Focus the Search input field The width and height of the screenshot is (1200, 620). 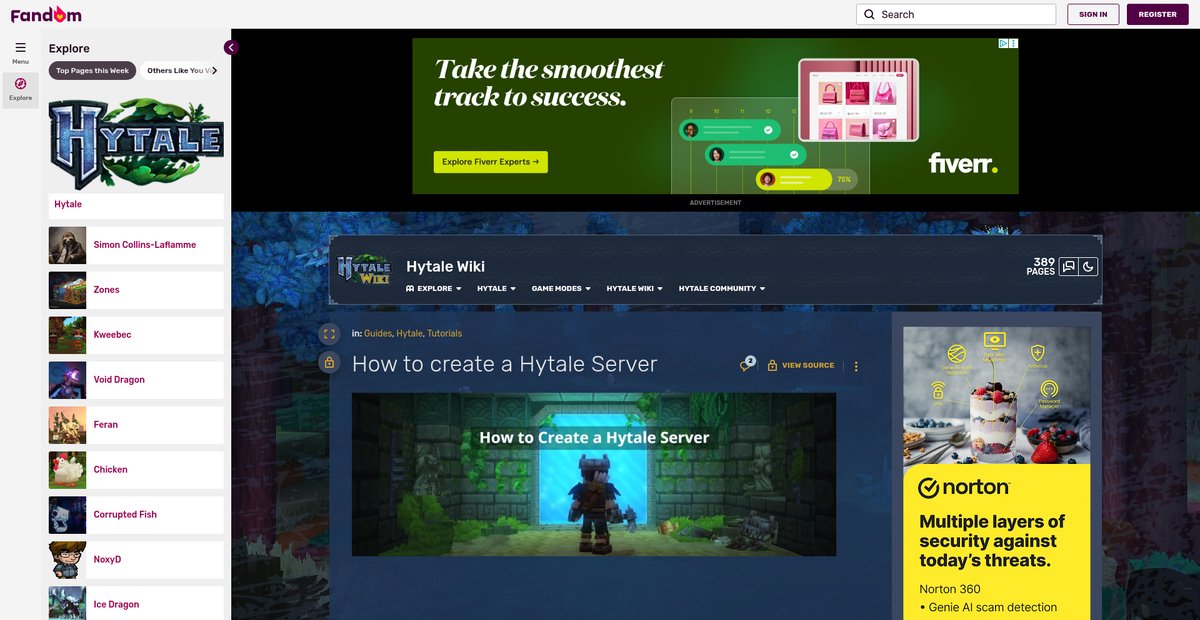pos(956,14)
